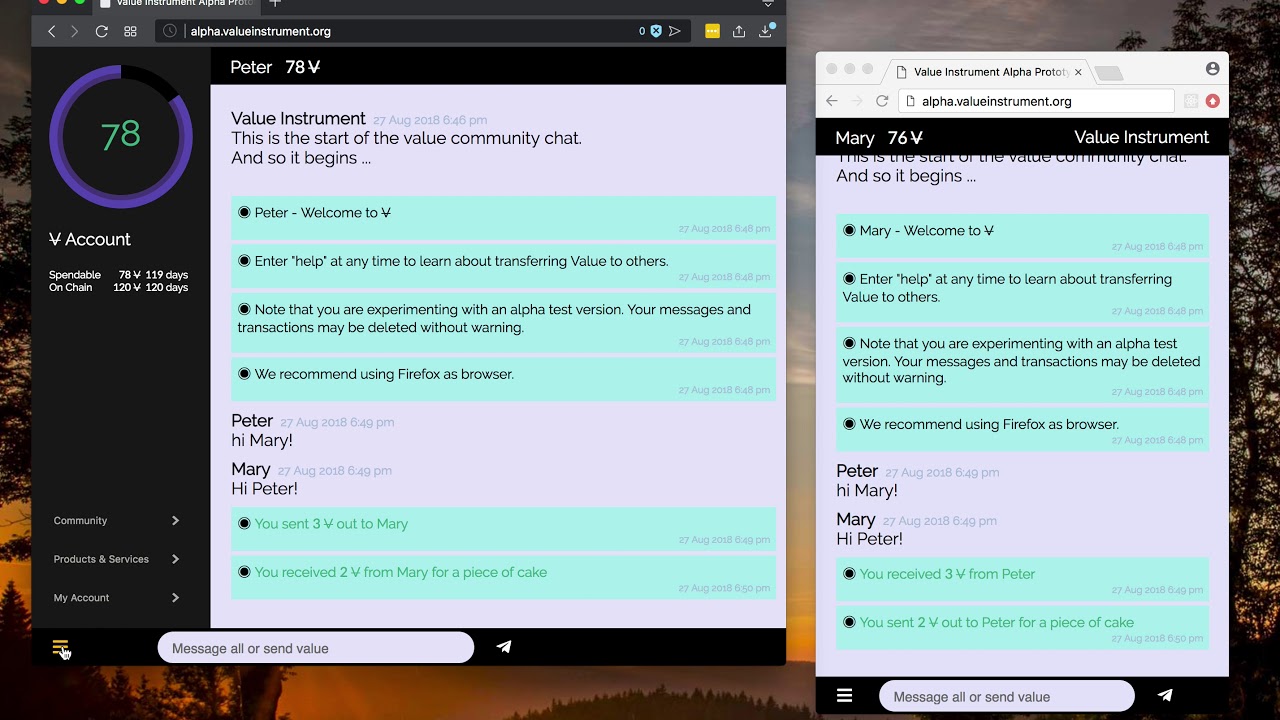The width and height of the screenshot is (1280, 720).
Task: Add new tab in the dark browser
Action: click(275, 4)
